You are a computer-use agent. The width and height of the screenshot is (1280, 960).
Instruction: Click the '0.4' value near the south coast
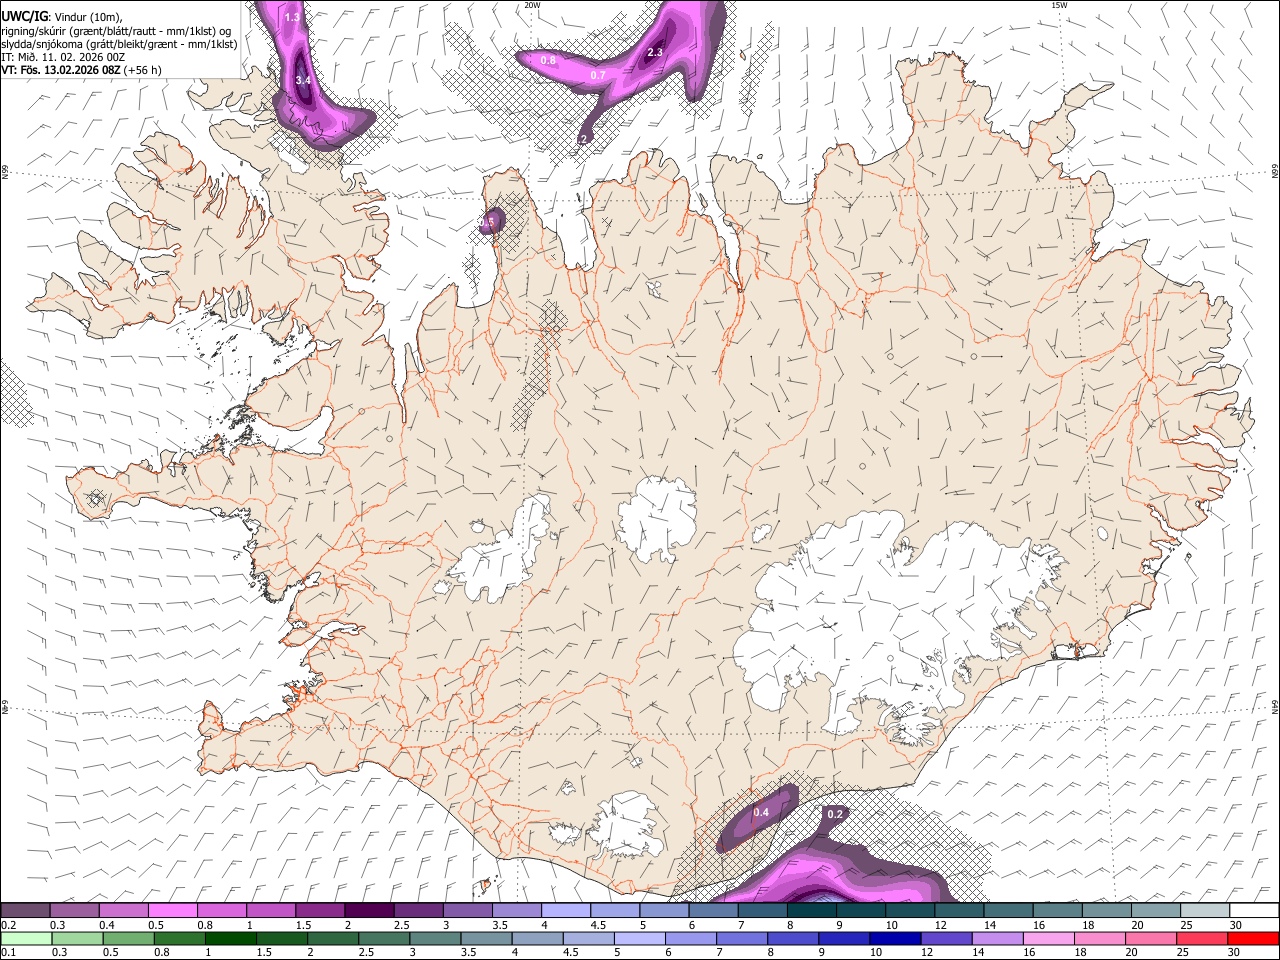click(x=761, y=813)
